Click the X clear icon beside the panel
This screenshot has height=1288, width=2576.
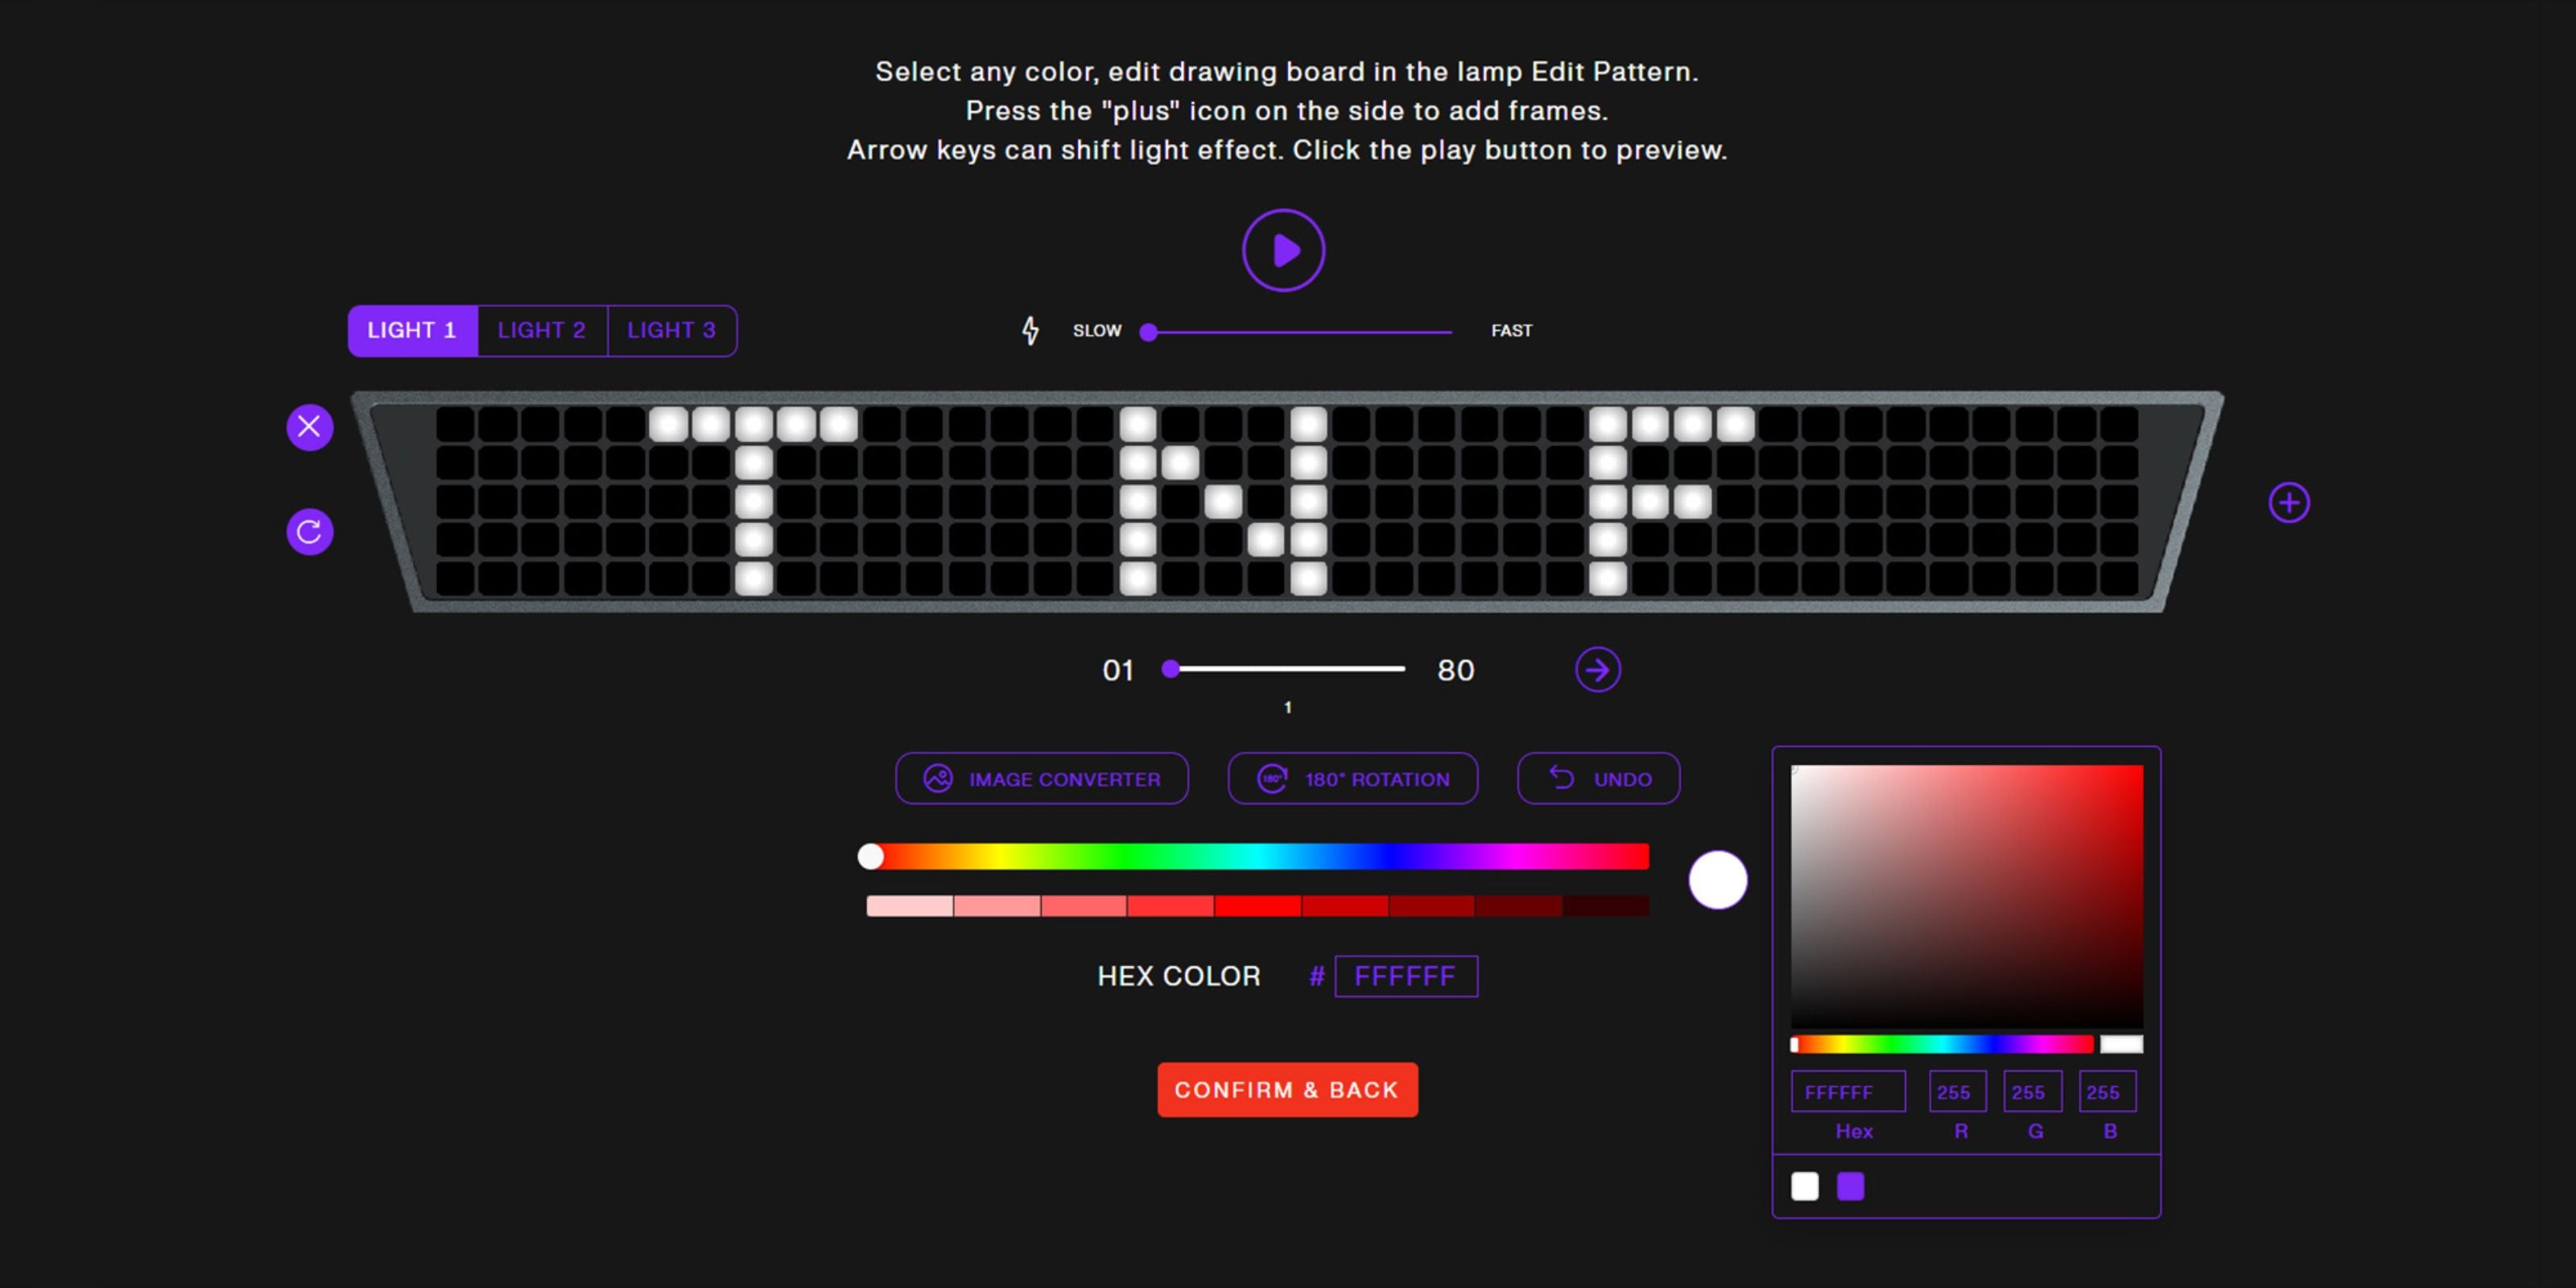click(x=310, y=427)
